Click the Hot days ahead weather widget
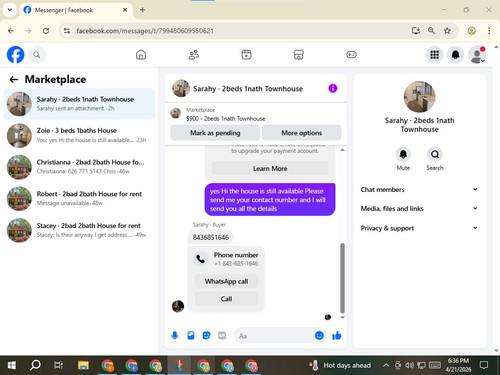 (339, 365)
